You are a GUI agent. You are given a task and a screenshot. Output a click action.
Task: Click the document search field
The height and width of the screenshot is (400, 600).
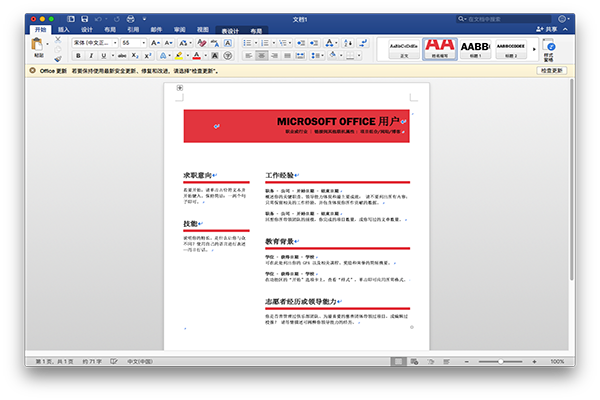click(x=504, y=19)
